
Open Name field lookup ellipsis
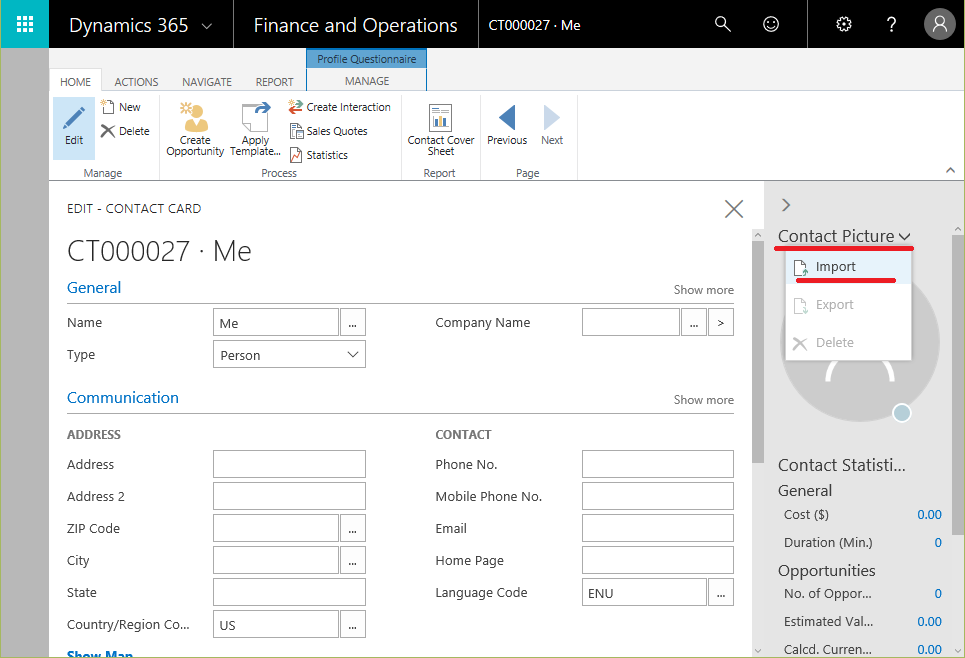353,323
